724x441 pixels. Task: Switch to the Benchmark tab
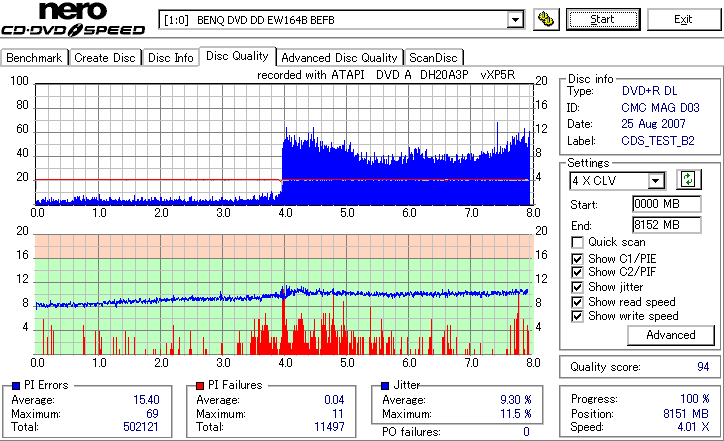(34, 58)
